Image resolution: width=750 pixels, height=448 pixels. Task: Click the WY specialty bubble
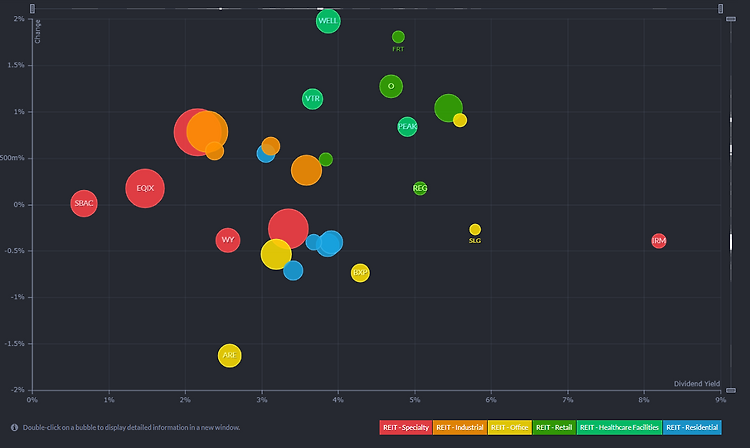tap(228, 240)
